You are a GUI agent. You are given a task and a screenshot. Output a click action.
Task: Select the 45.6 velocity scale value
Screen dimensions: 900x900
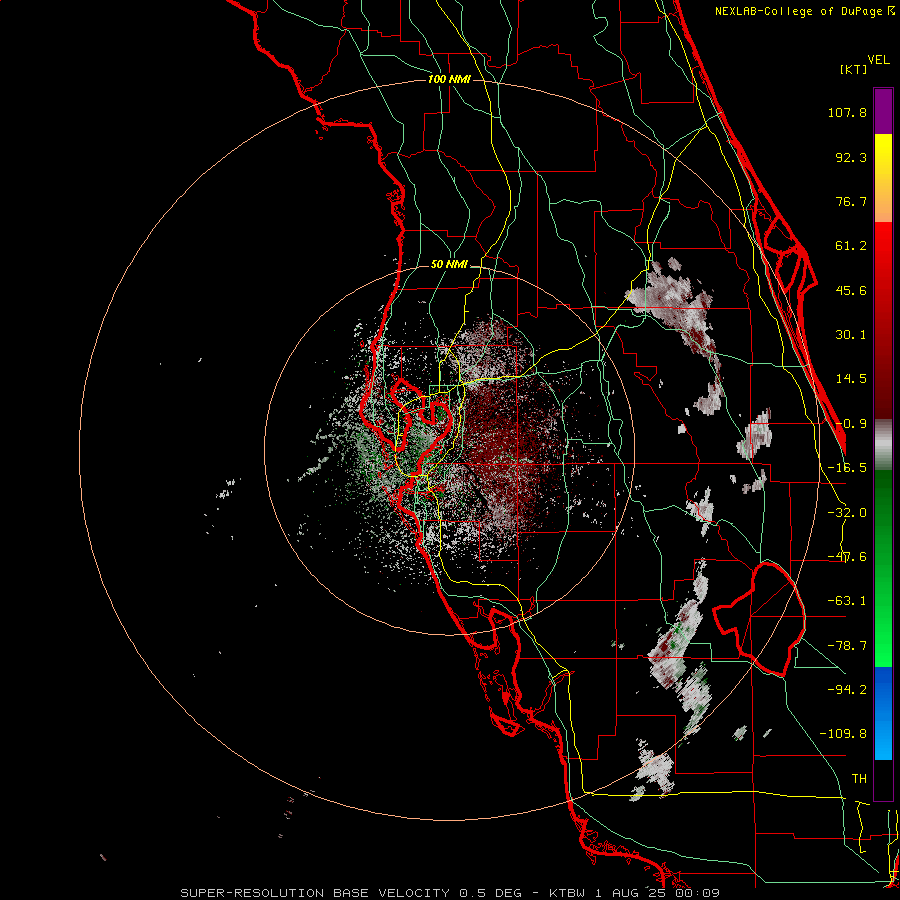(851, 290)
